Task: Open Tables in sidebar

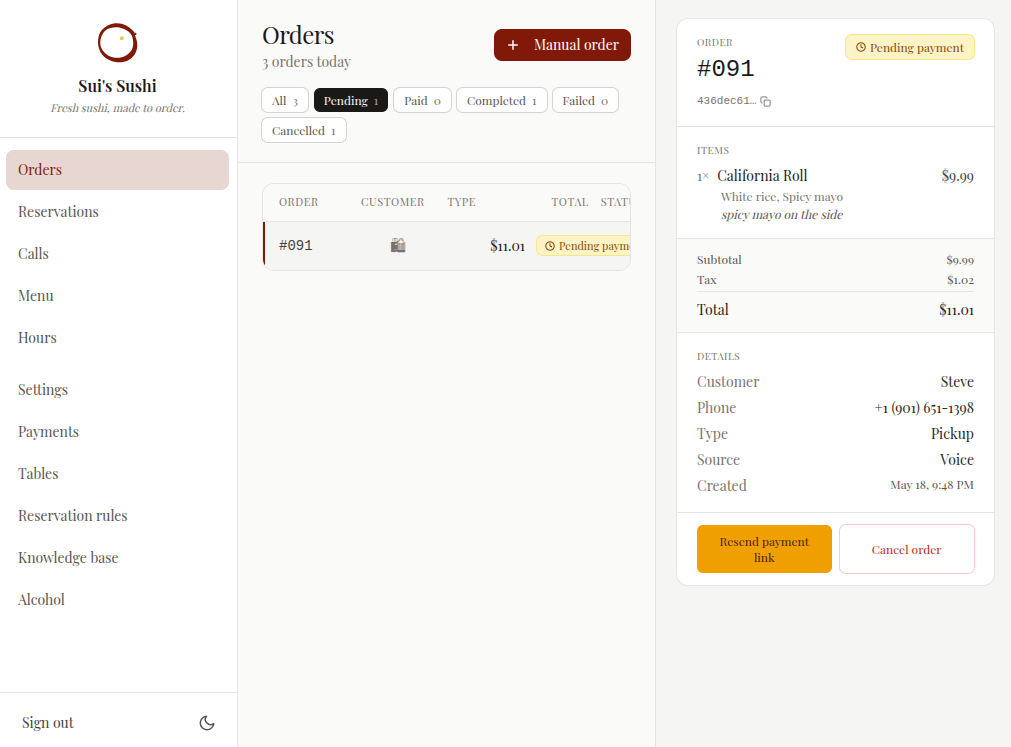Action: coord(117,474)
